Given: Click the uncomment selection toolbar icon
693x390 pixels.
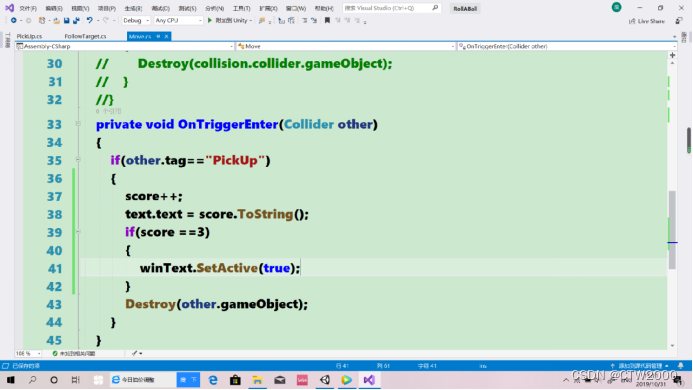Looking at the screenshot, I should tap(314, 20).
